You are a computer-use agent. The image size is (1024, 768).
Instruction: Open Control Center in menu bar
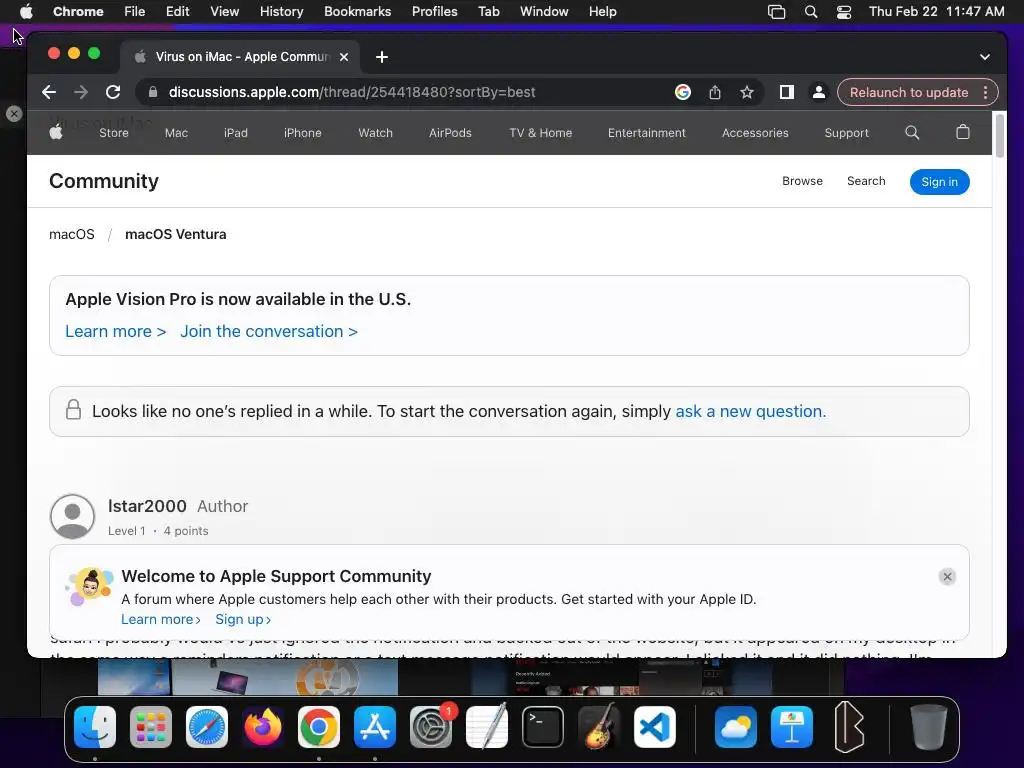(x=844, y=12)
